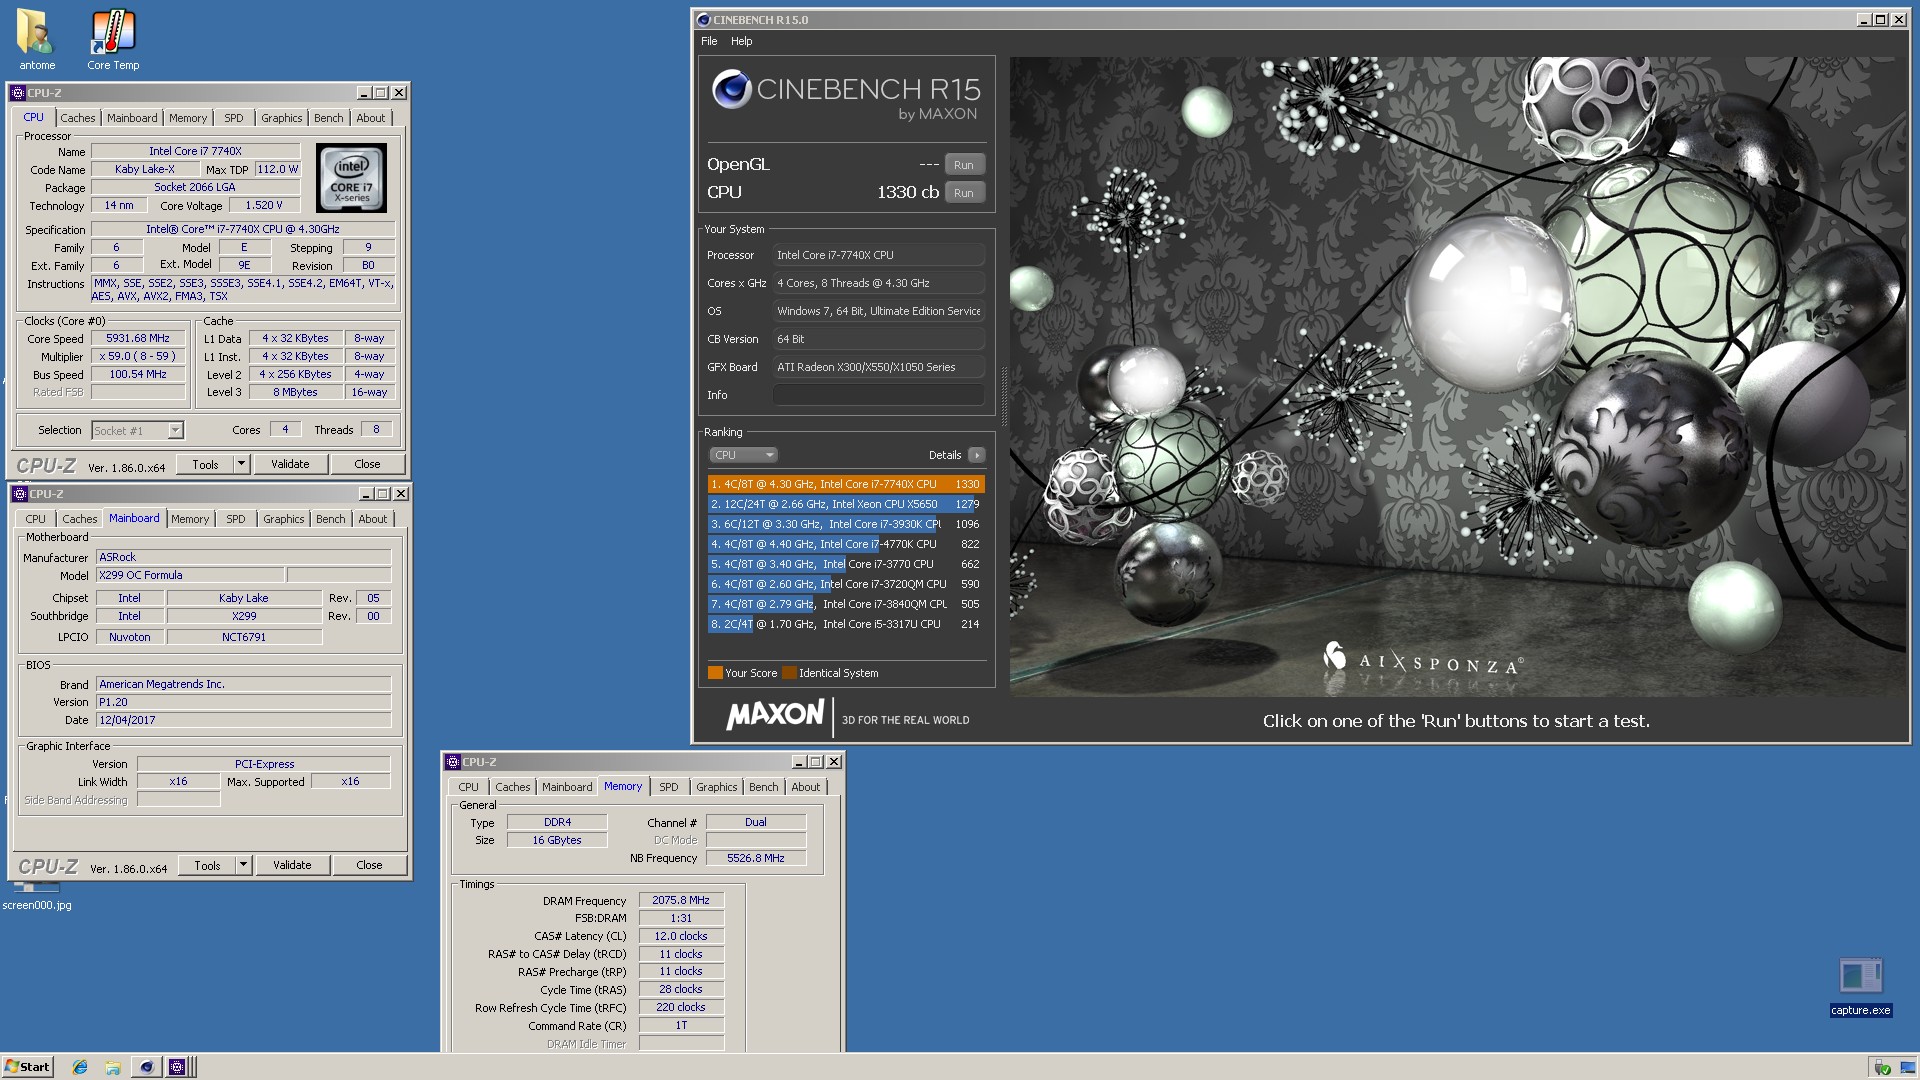Minimize the Cinebench window
The height and width of the screenshot is (1080, 1920).
[x=1864, y=20]
